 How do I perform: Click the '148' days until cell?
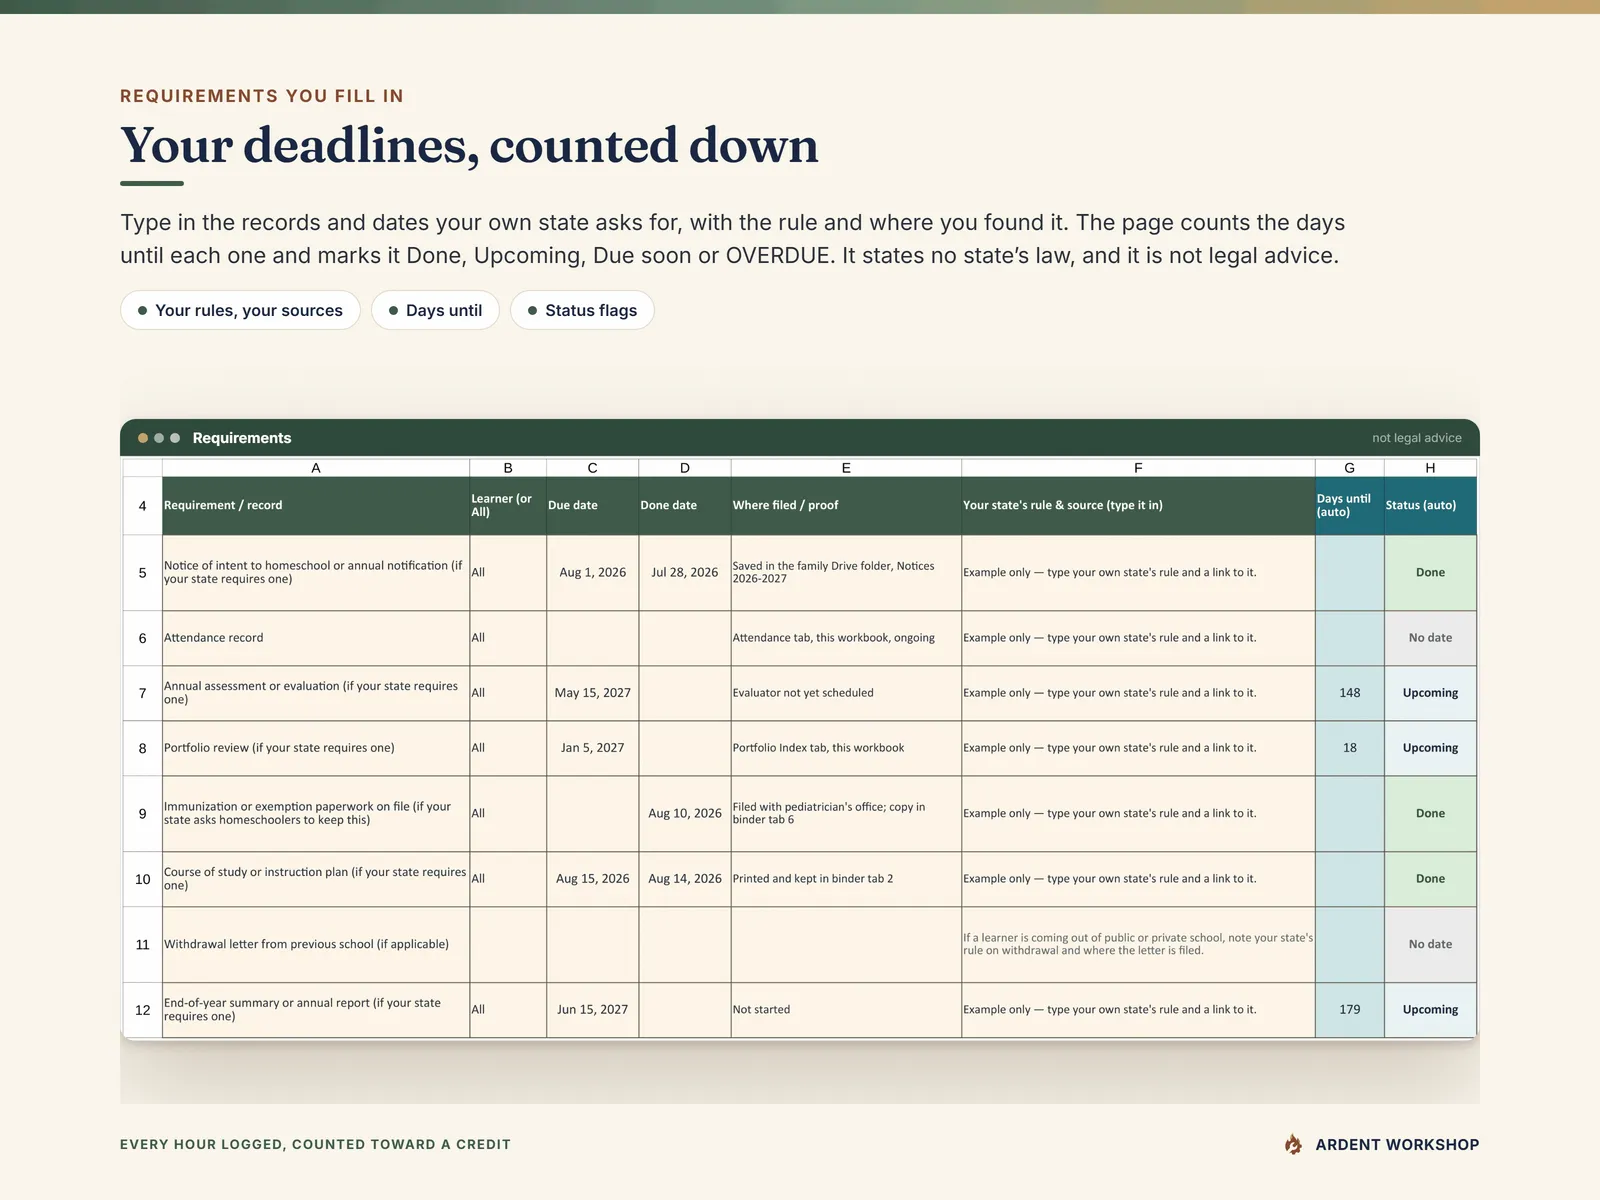point(1350,693)
